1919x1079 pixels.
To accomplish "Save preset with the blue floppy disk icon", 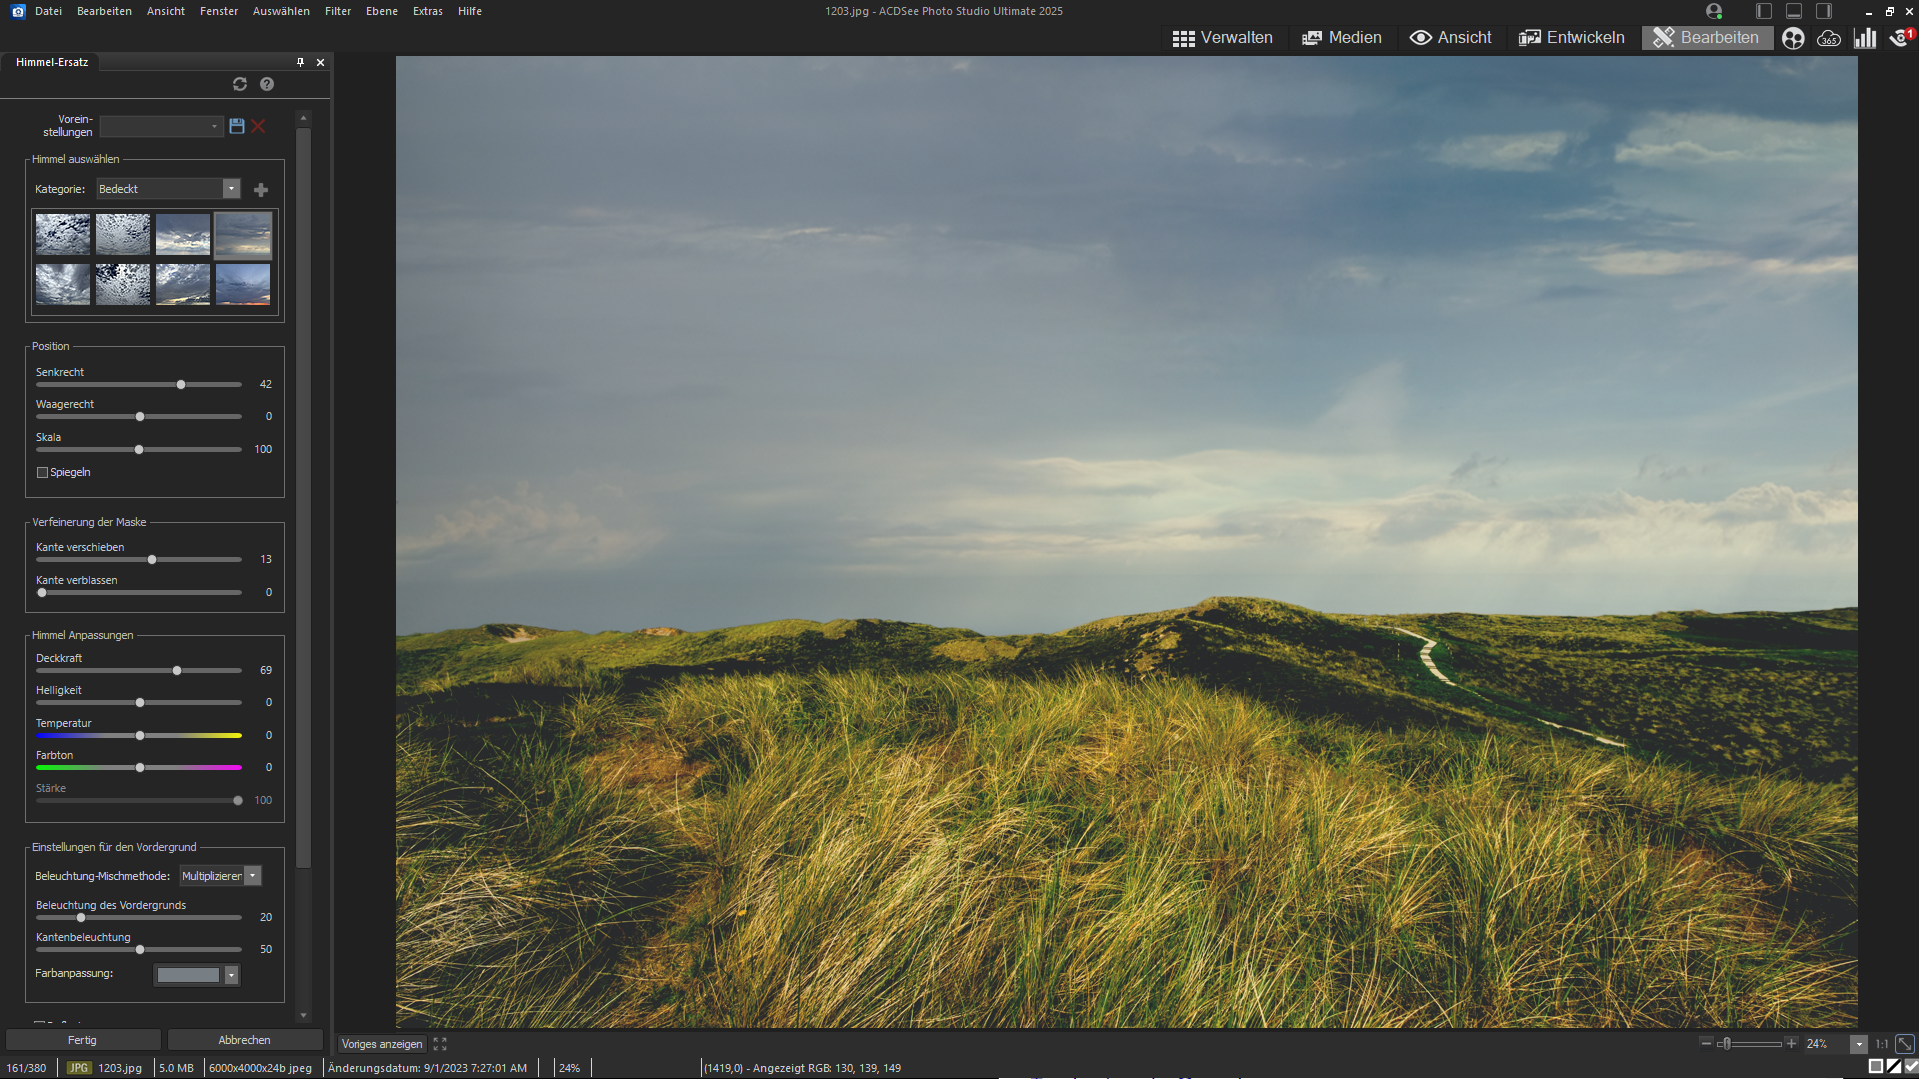I will click(237, 126).
